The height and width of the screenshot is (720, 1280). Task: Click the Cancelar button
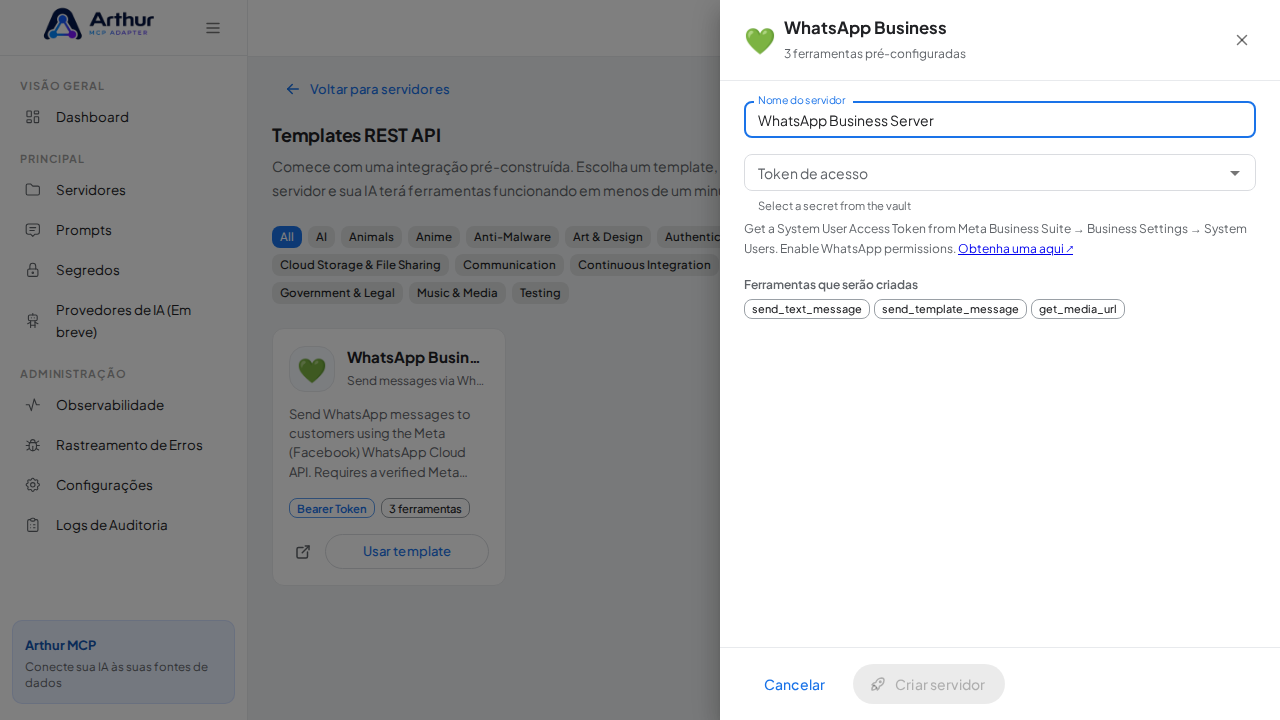[x=794, y=684]
